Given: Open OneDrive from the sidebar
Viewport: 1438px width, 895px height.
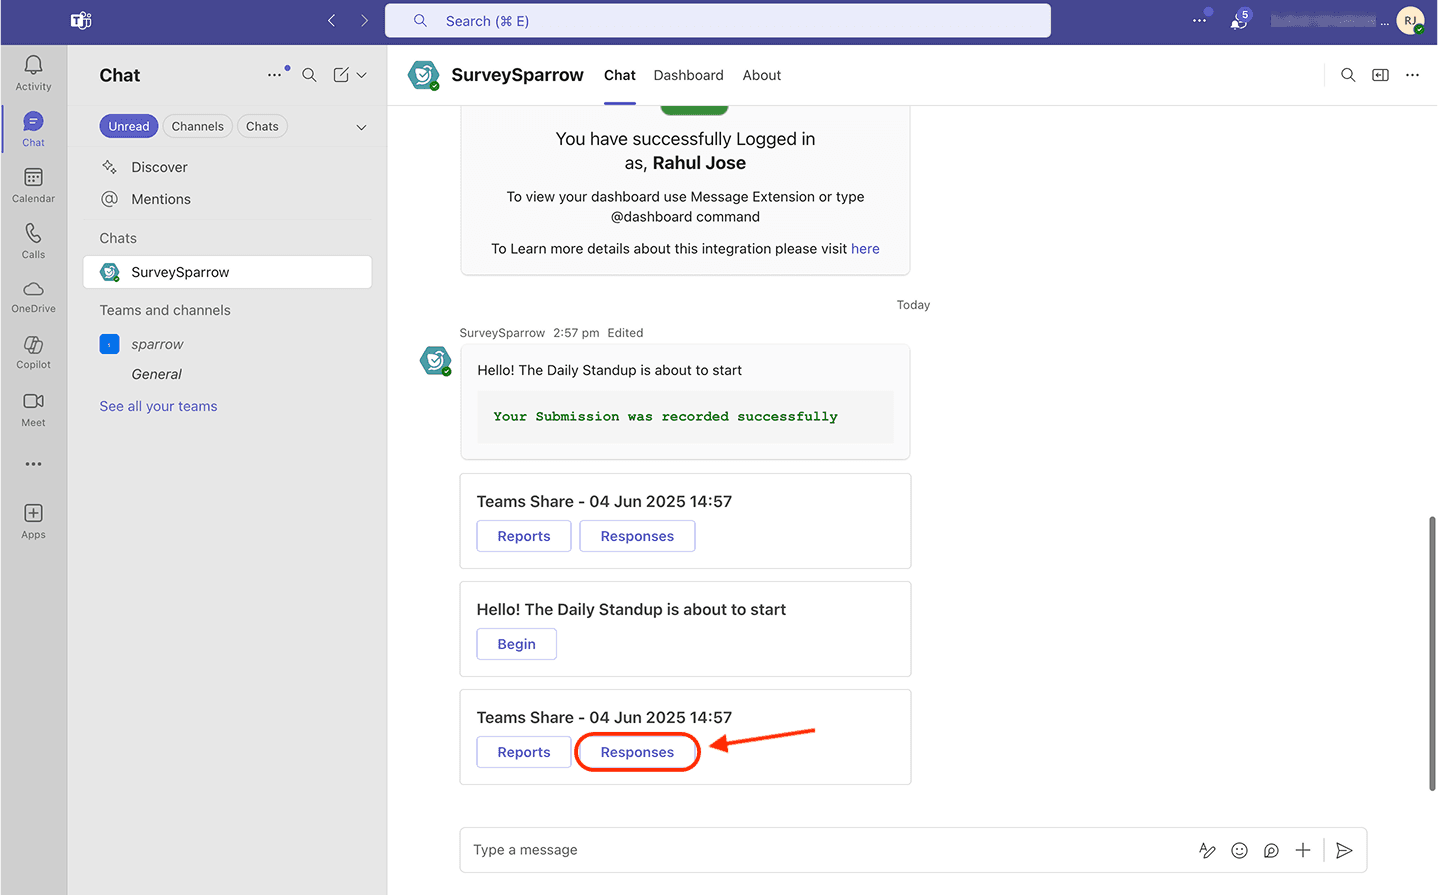Looking at the screenshot, I should (33, 296).
